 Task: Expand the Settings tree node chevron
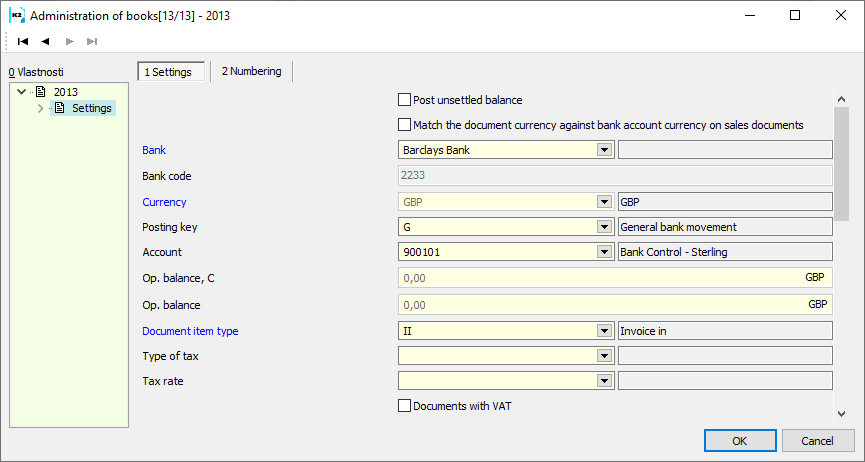click(x=41, y=108)
